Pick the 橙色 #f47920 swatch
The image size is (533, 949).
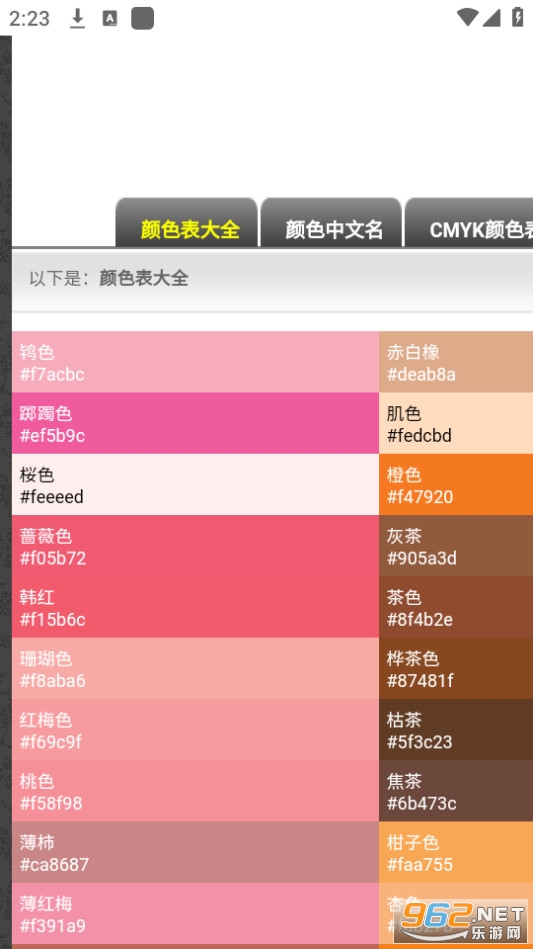pyautogui.click(x=456, y=485)
